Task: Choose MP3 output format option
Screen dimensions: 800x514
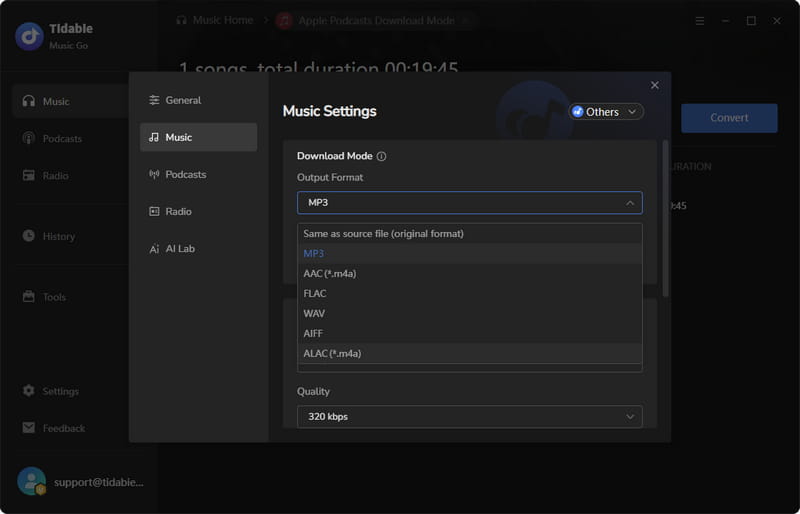Action: 469,254
